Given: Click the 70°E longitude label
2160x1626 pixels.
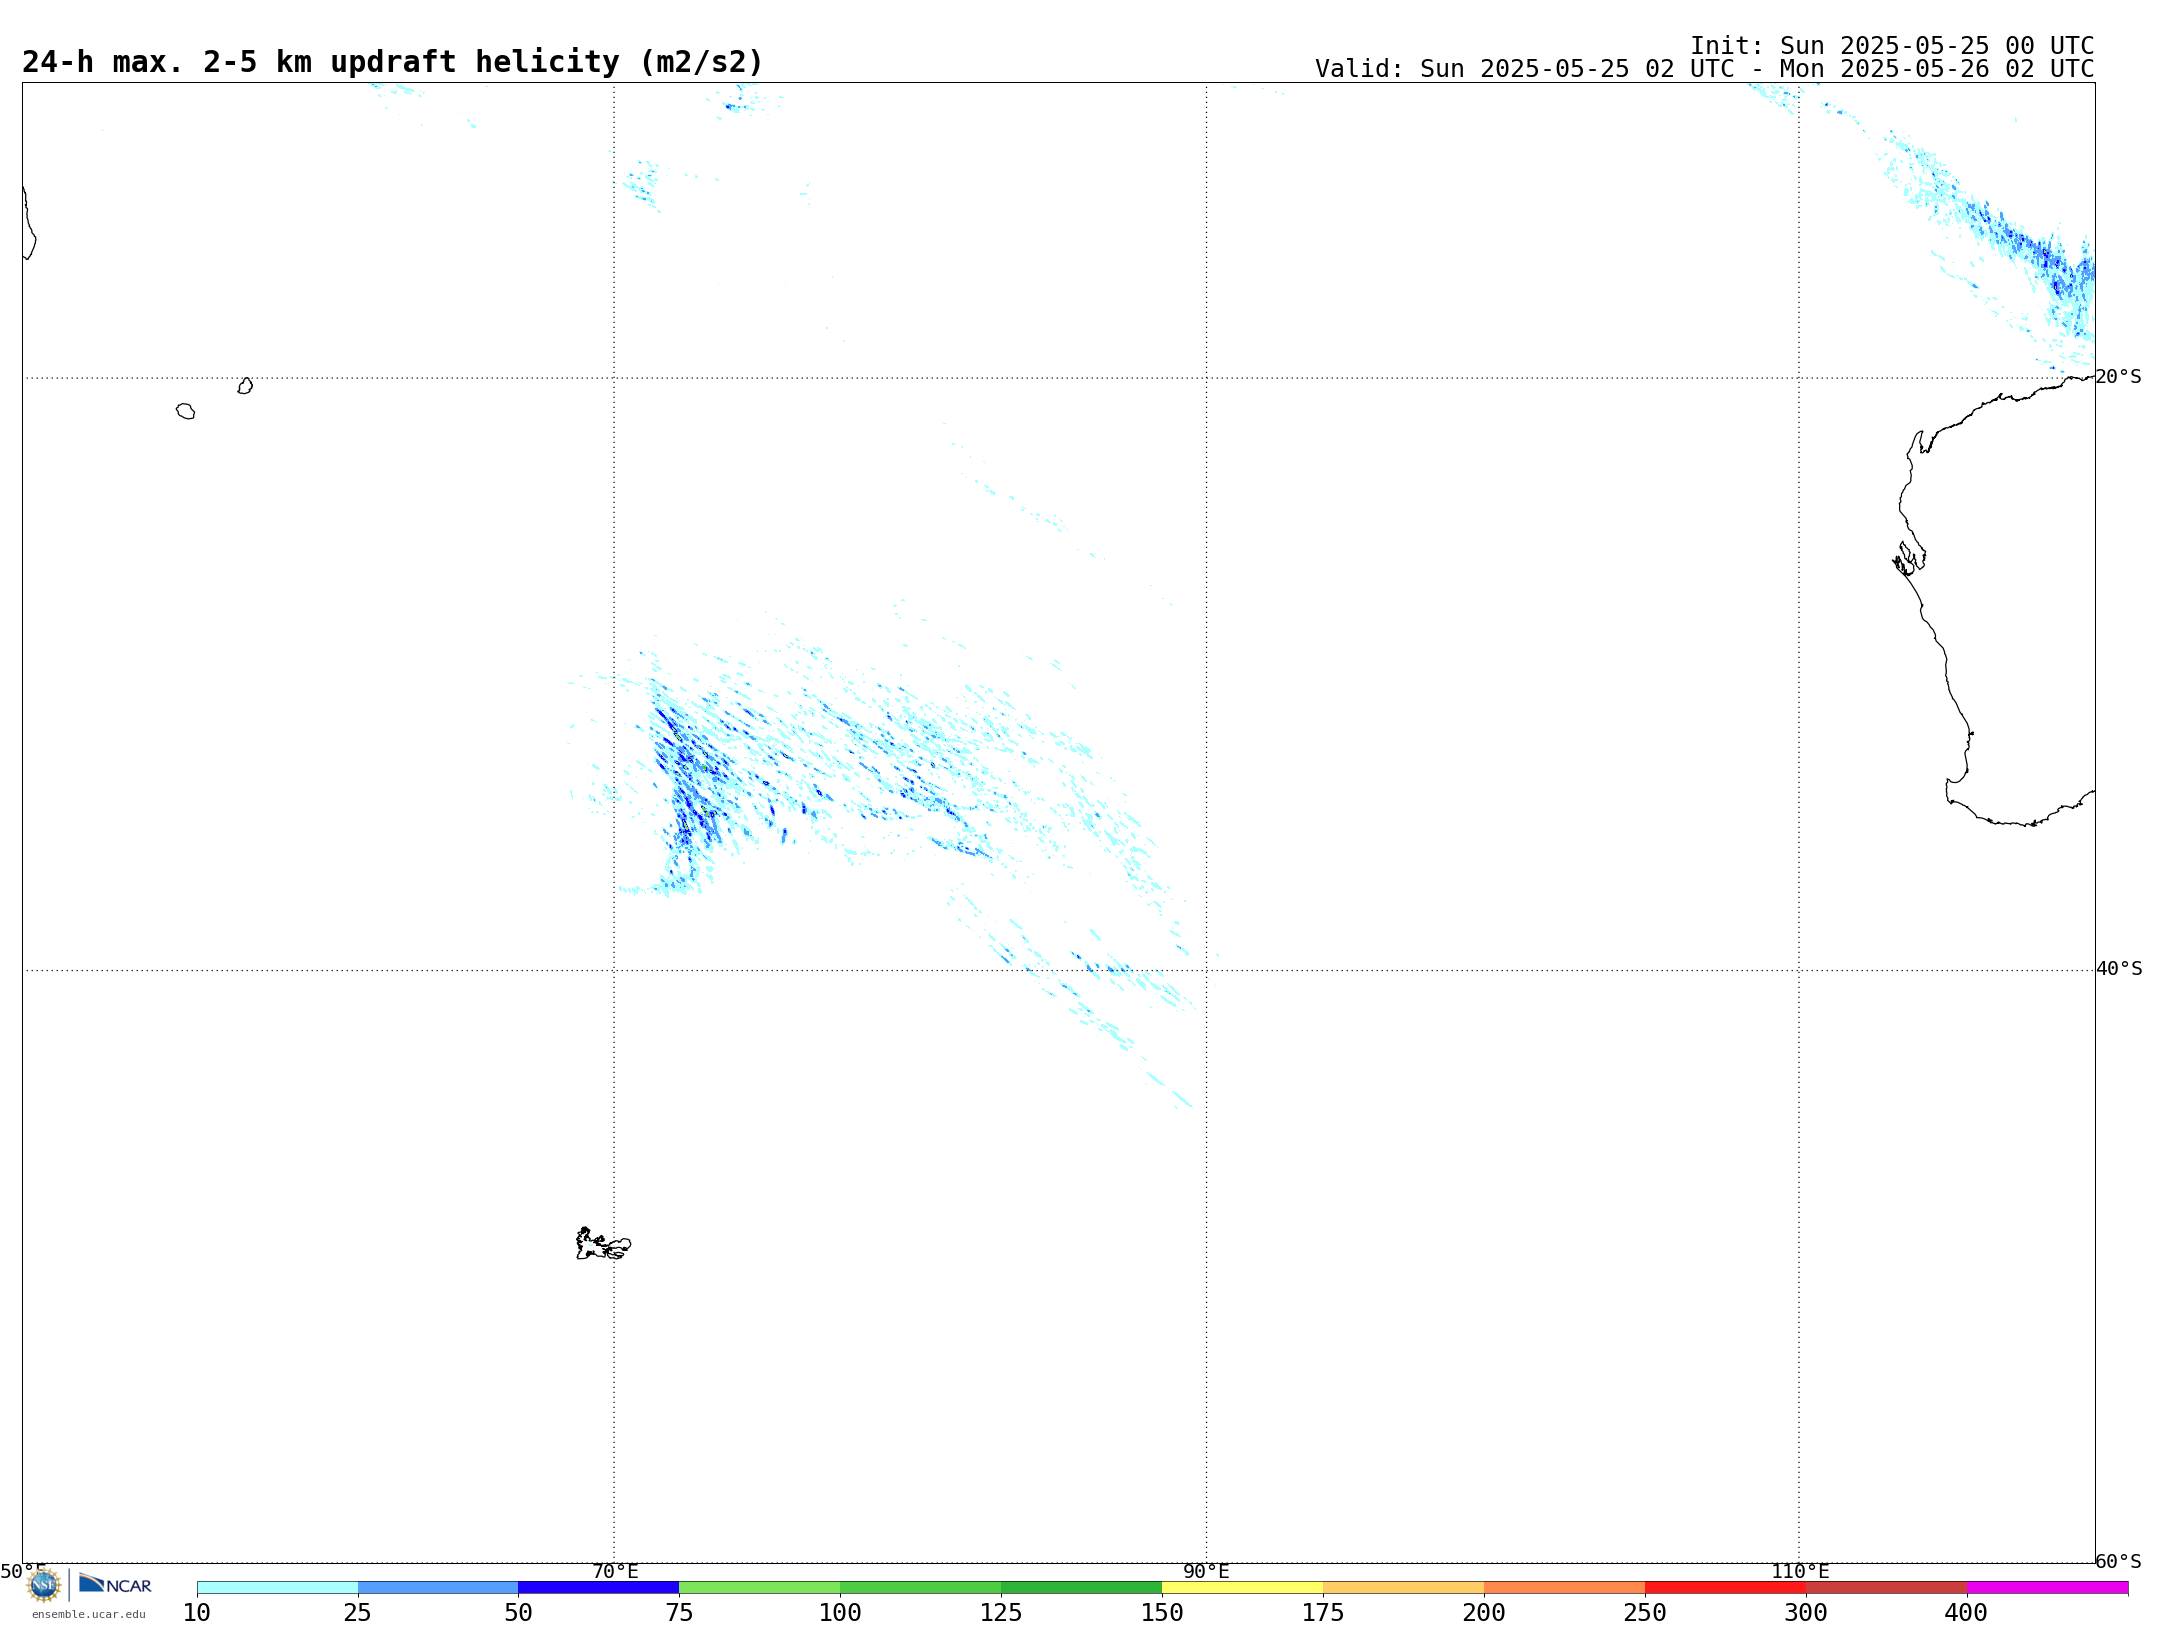Looking at the screenshot, I should [615, 1571].
